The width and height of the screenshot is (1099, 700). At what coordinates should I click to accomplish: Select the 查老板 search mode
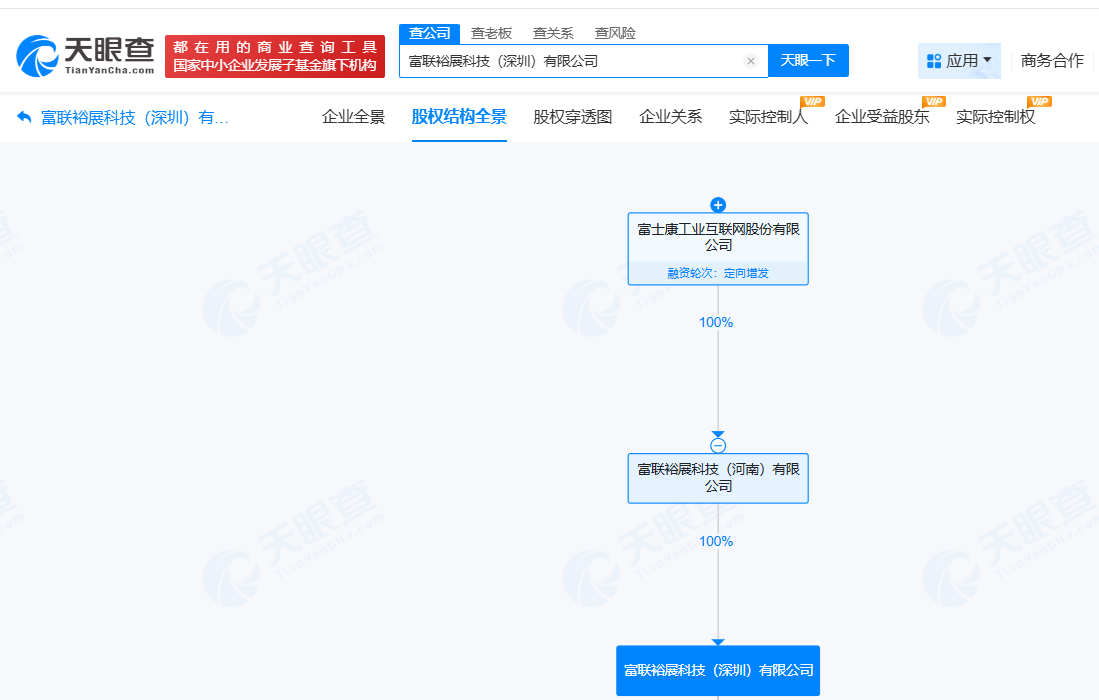(491, 32)
